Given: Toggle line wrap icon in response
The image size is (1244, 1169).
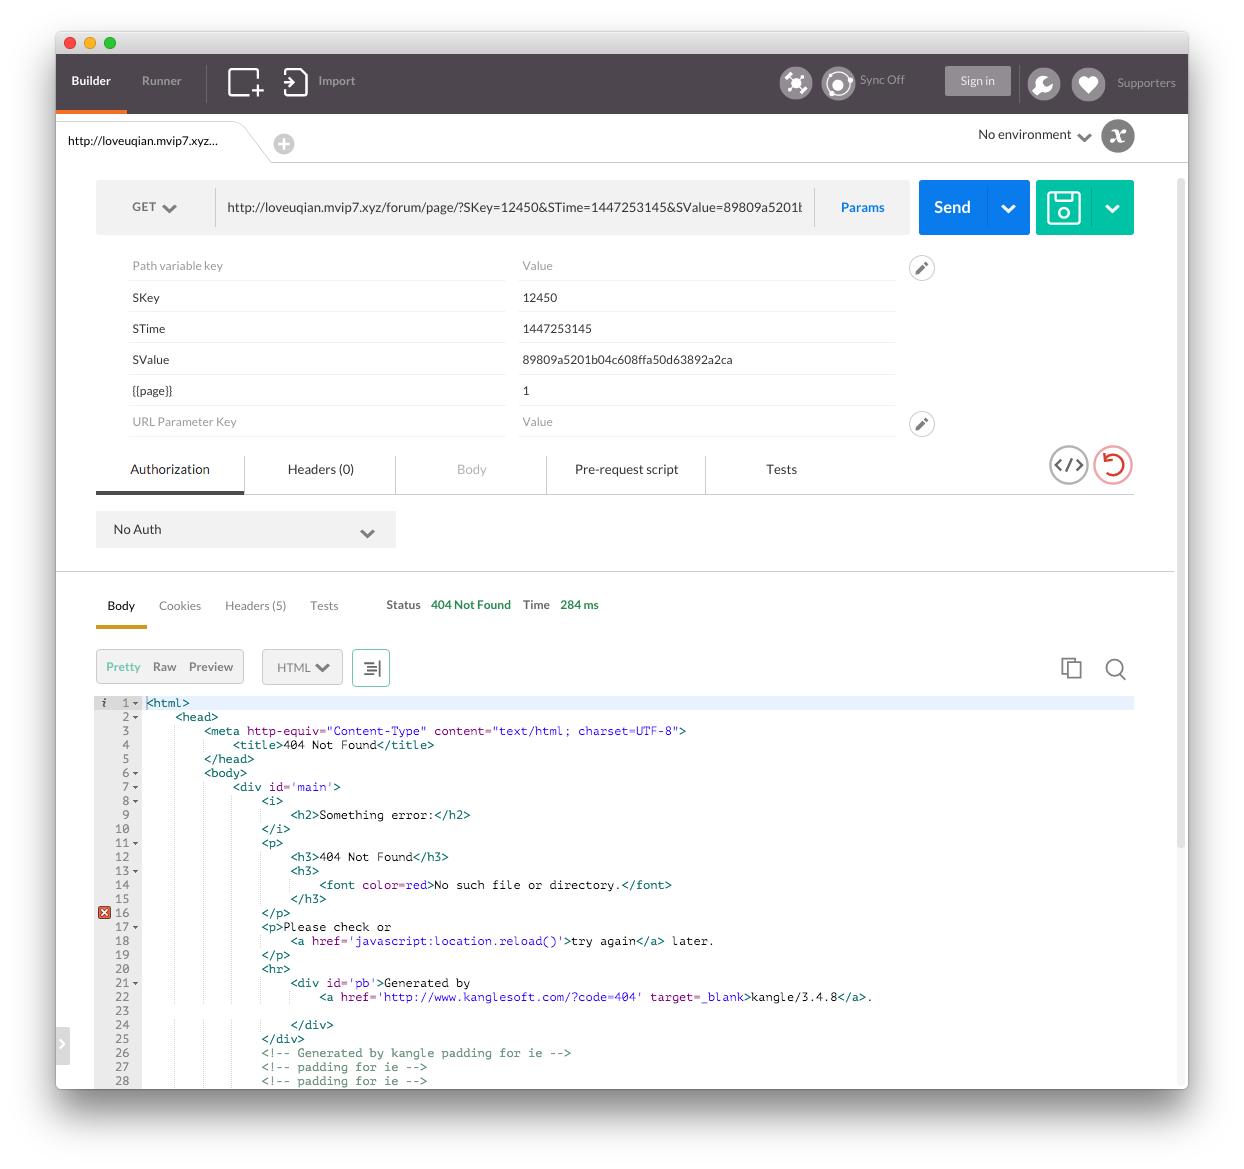Looking at the screenshot, I should tap(371, 668).
